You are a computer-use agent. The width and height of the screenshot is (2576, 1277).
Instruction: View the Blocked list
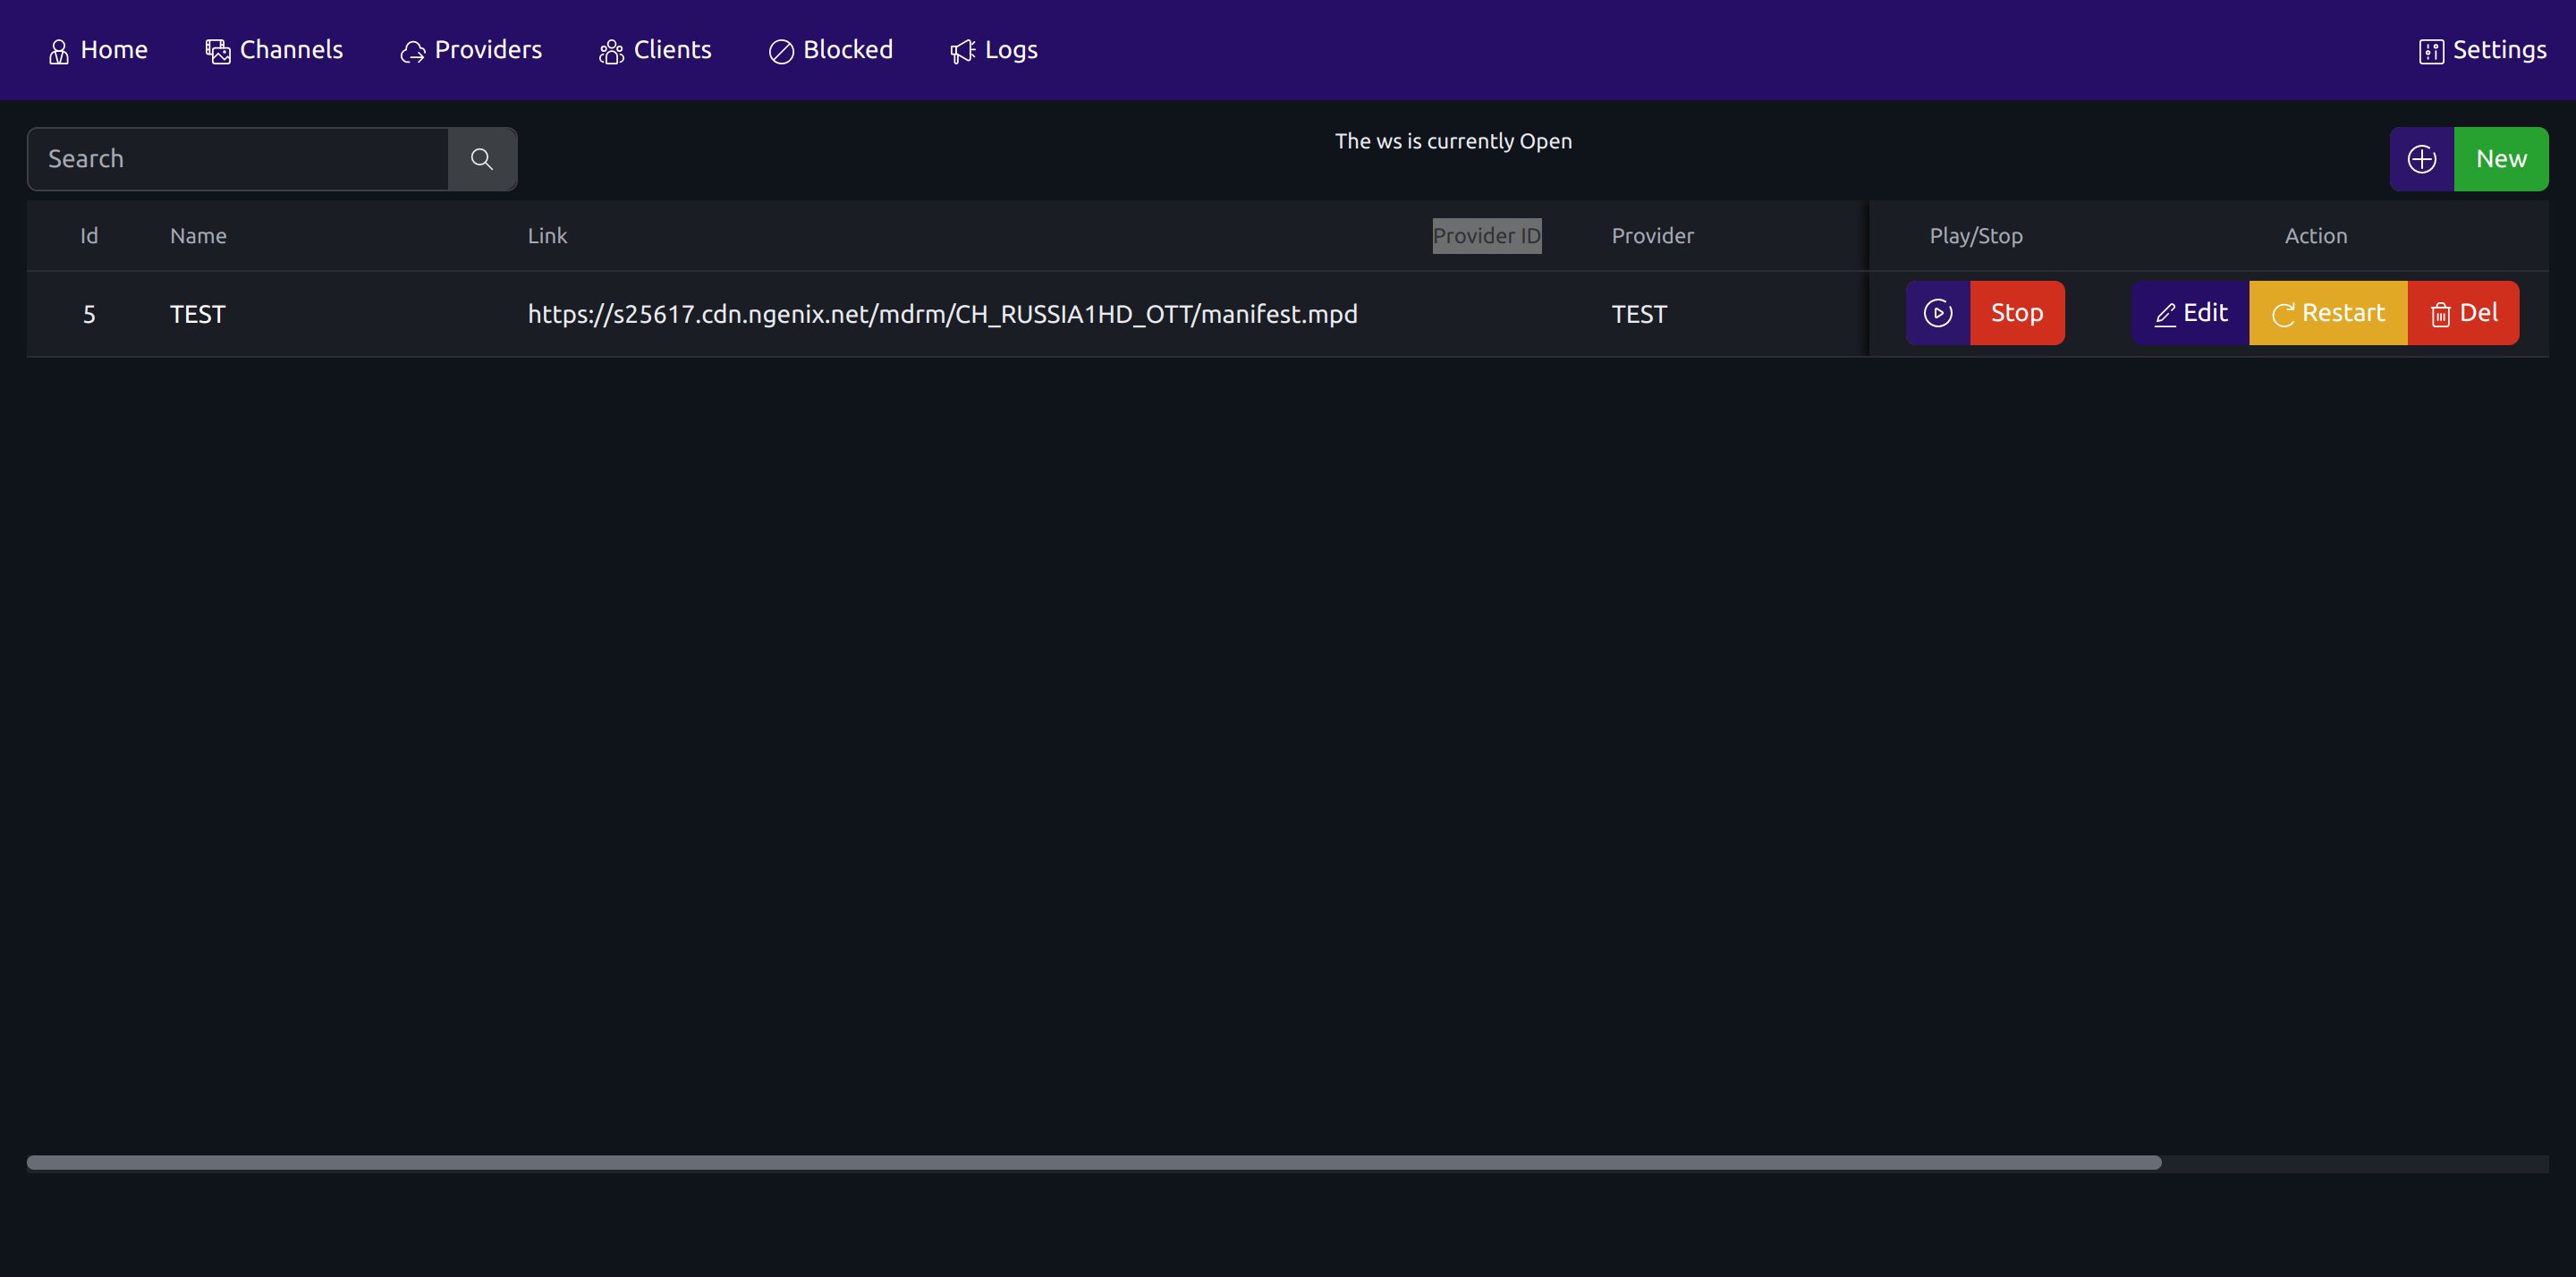tap(830, 50)
